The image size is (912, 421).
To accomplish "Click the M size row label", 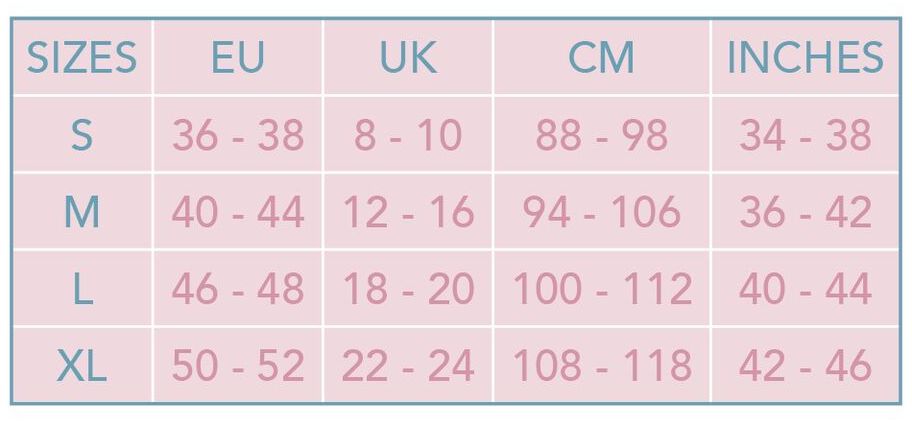I will click(82, 212).
